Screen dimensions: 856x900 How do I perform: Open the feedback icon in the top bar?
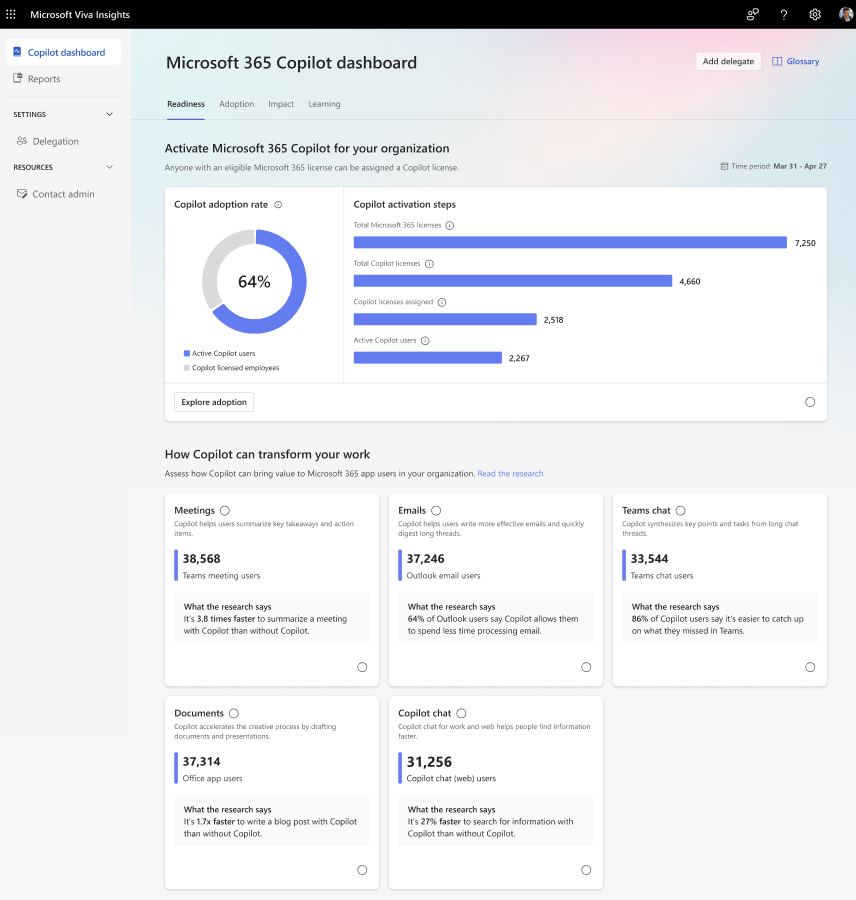753,14
